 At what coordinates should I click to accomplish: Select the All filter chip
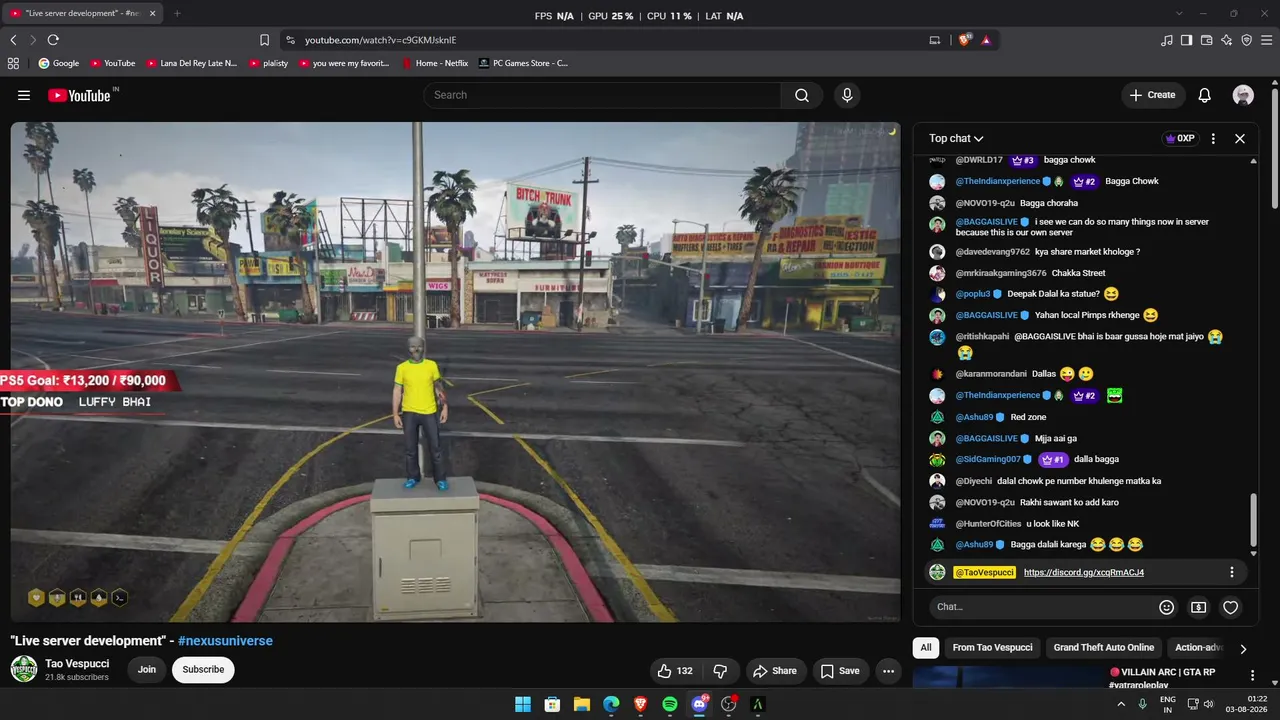[926, 648]
